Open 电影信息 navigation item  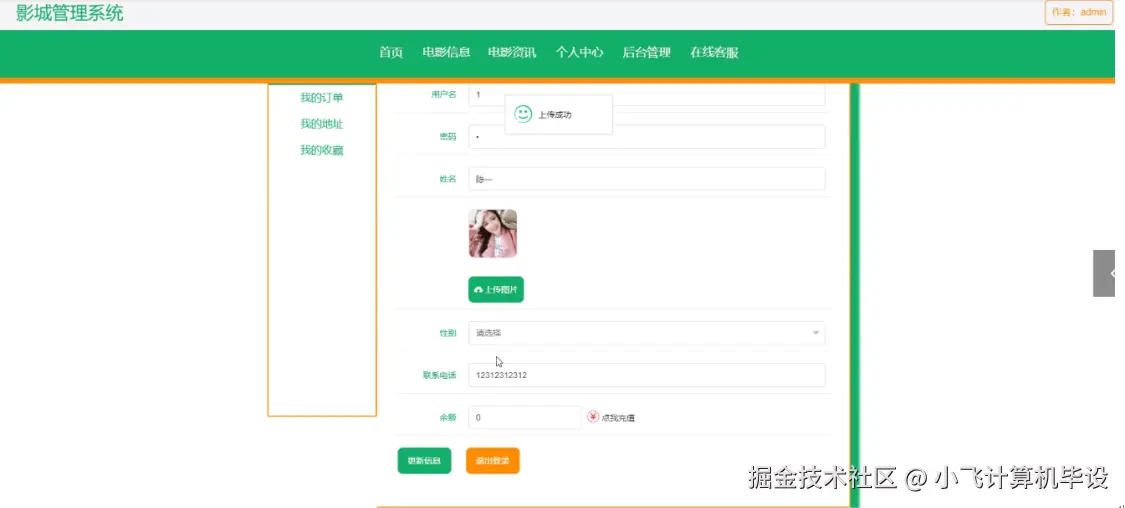446,52
